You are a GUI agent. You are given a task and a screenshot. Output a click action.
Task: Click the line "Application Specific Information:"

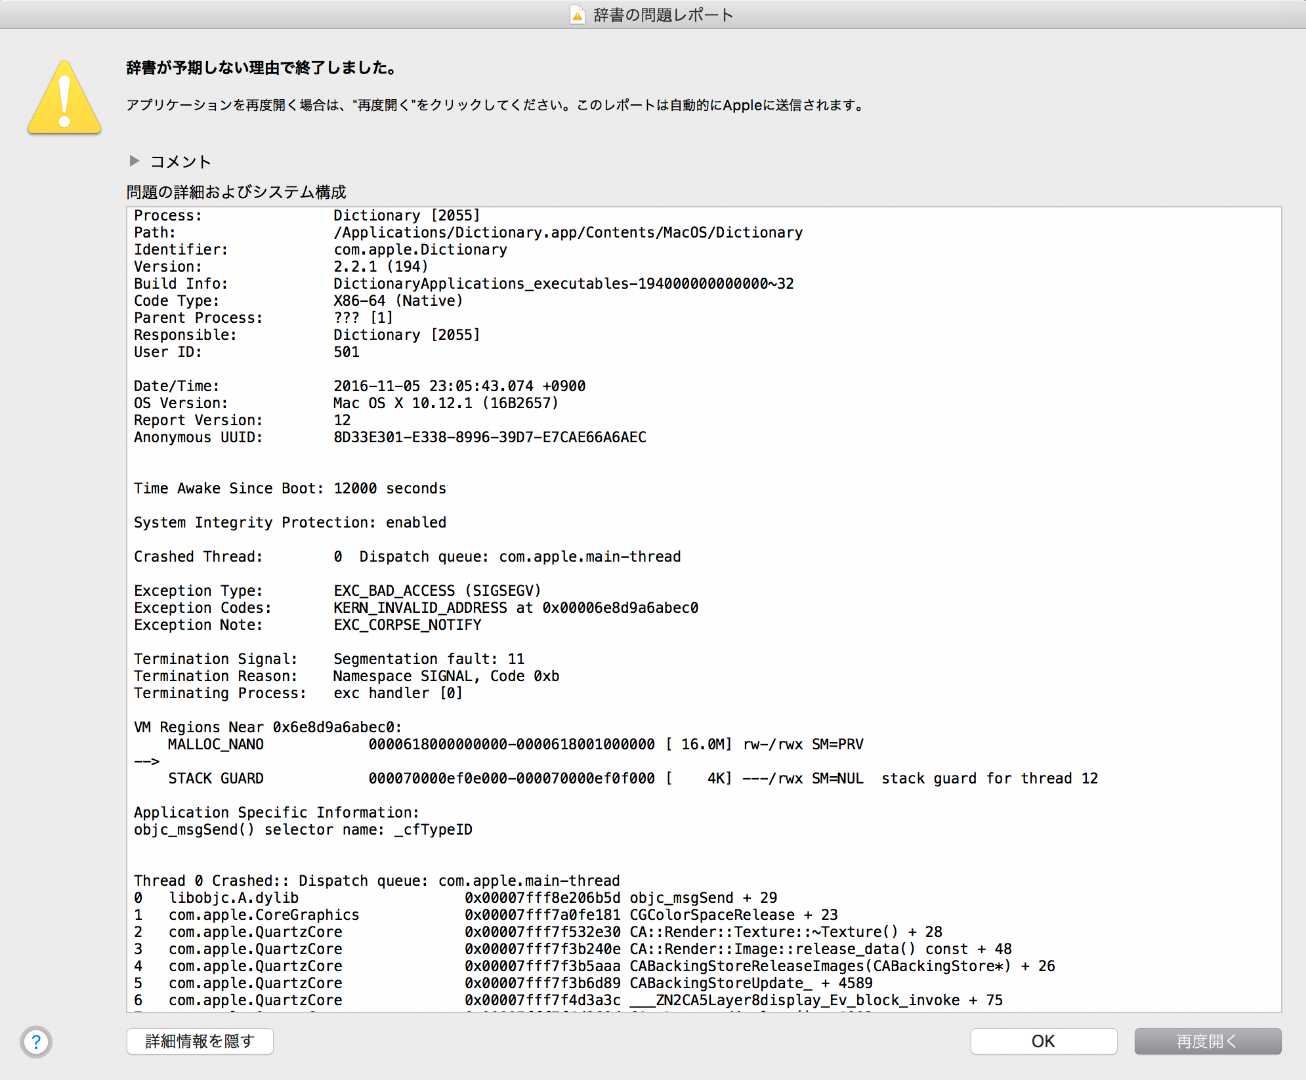coord(277,813)
